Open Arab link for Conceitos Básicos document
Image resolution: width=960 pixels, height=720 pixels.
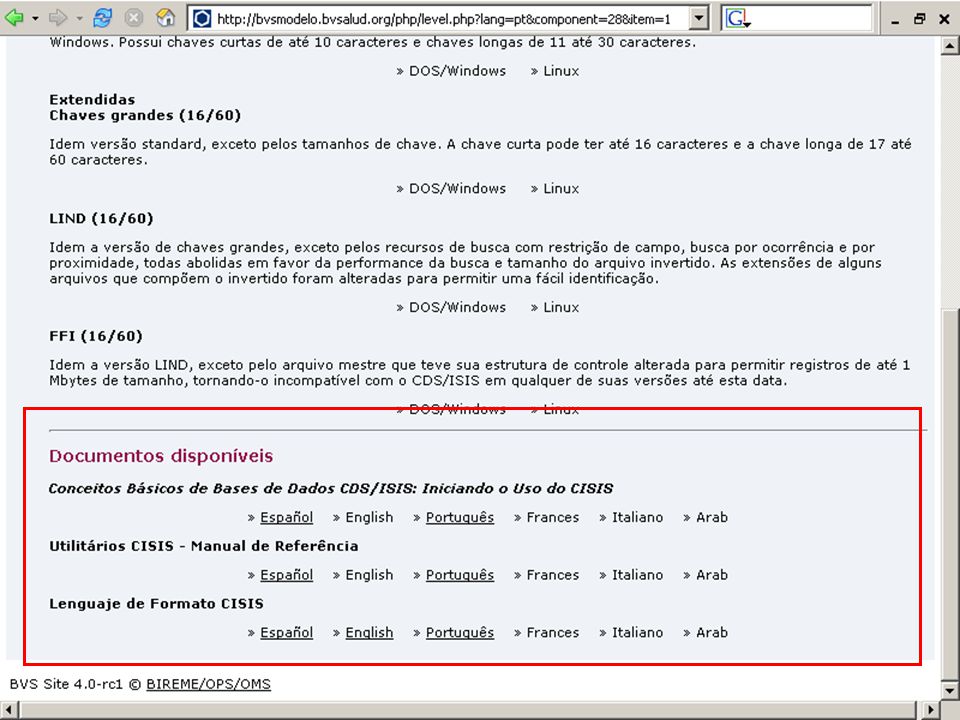711,518
